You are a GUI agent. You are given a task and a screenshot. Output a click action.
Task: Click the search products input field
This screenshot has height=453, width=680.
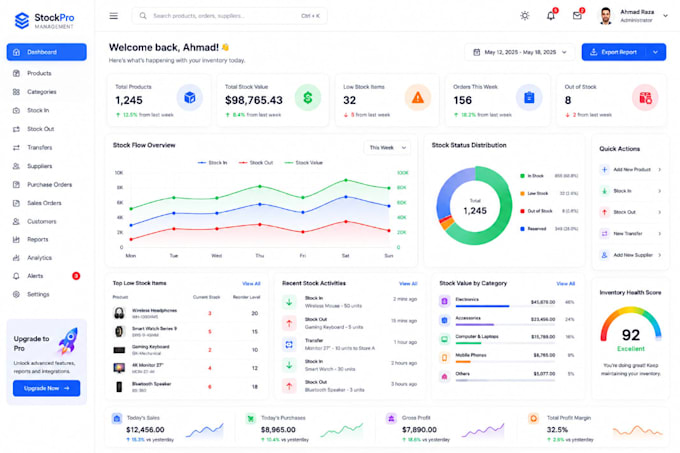229,16
